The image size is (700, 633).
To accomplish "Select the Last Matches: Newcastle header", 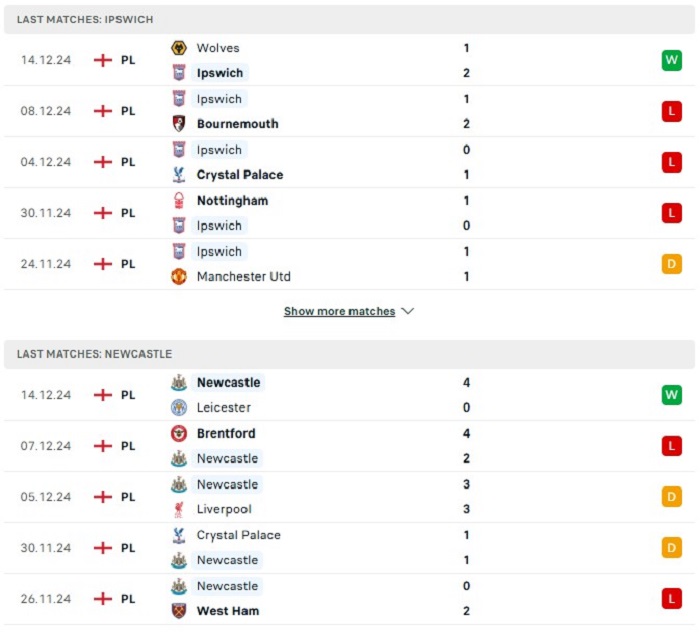I will 95,354.
